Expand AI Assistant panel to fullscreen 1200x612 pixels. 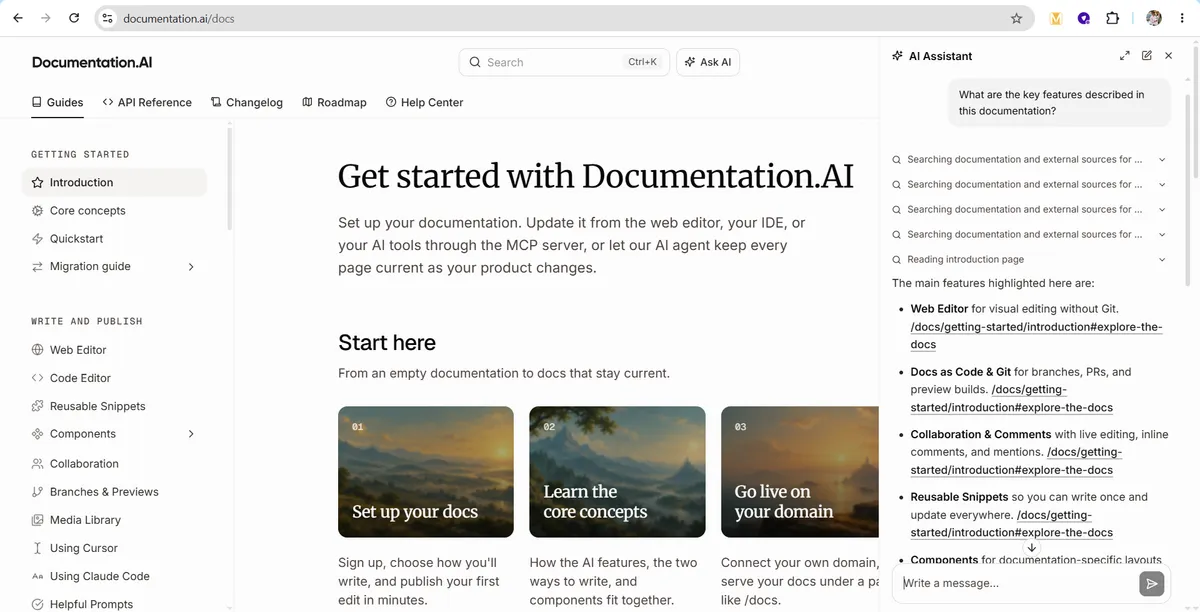[x=1125, y=56]
